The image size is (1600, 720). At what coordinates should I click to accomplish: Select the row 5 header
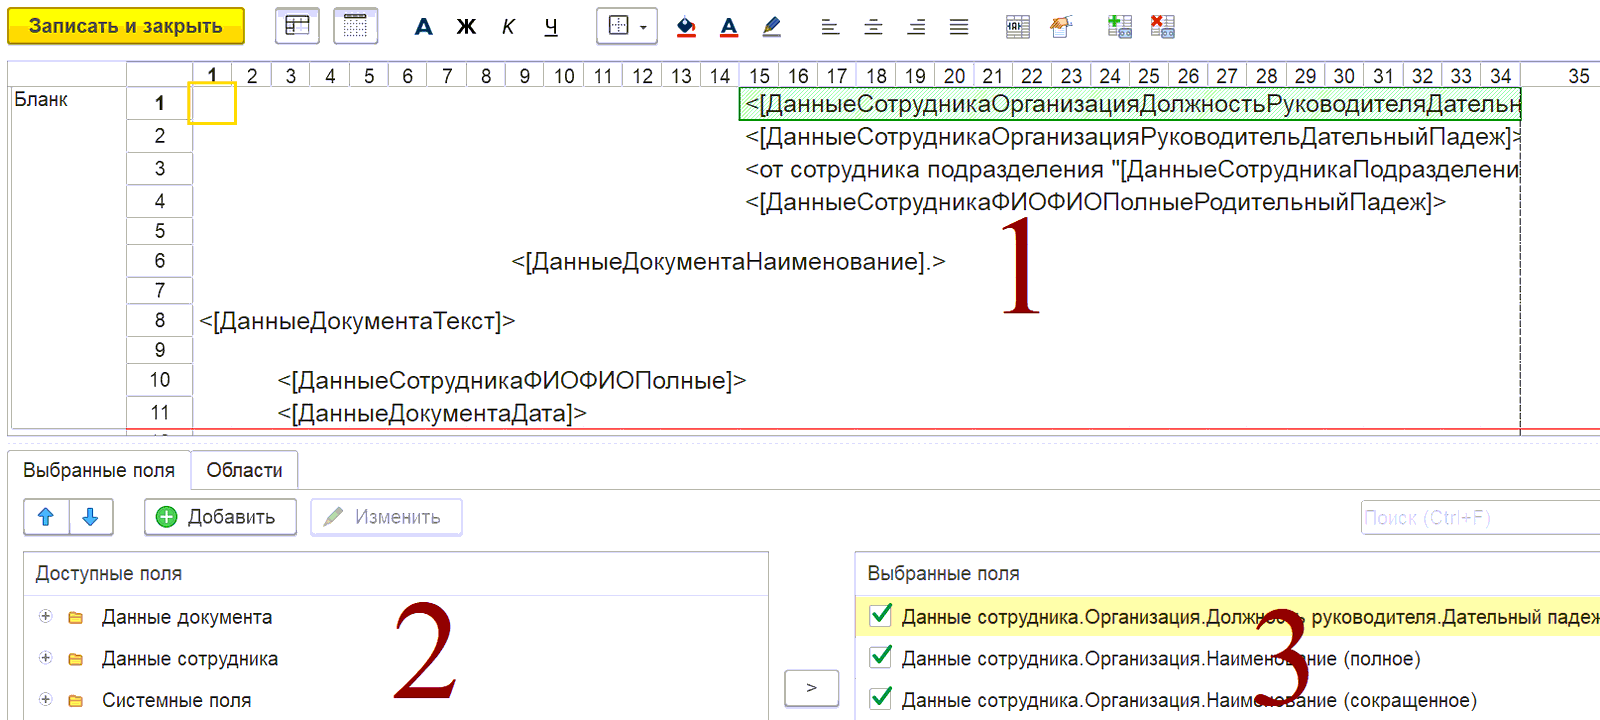[159, 231]
